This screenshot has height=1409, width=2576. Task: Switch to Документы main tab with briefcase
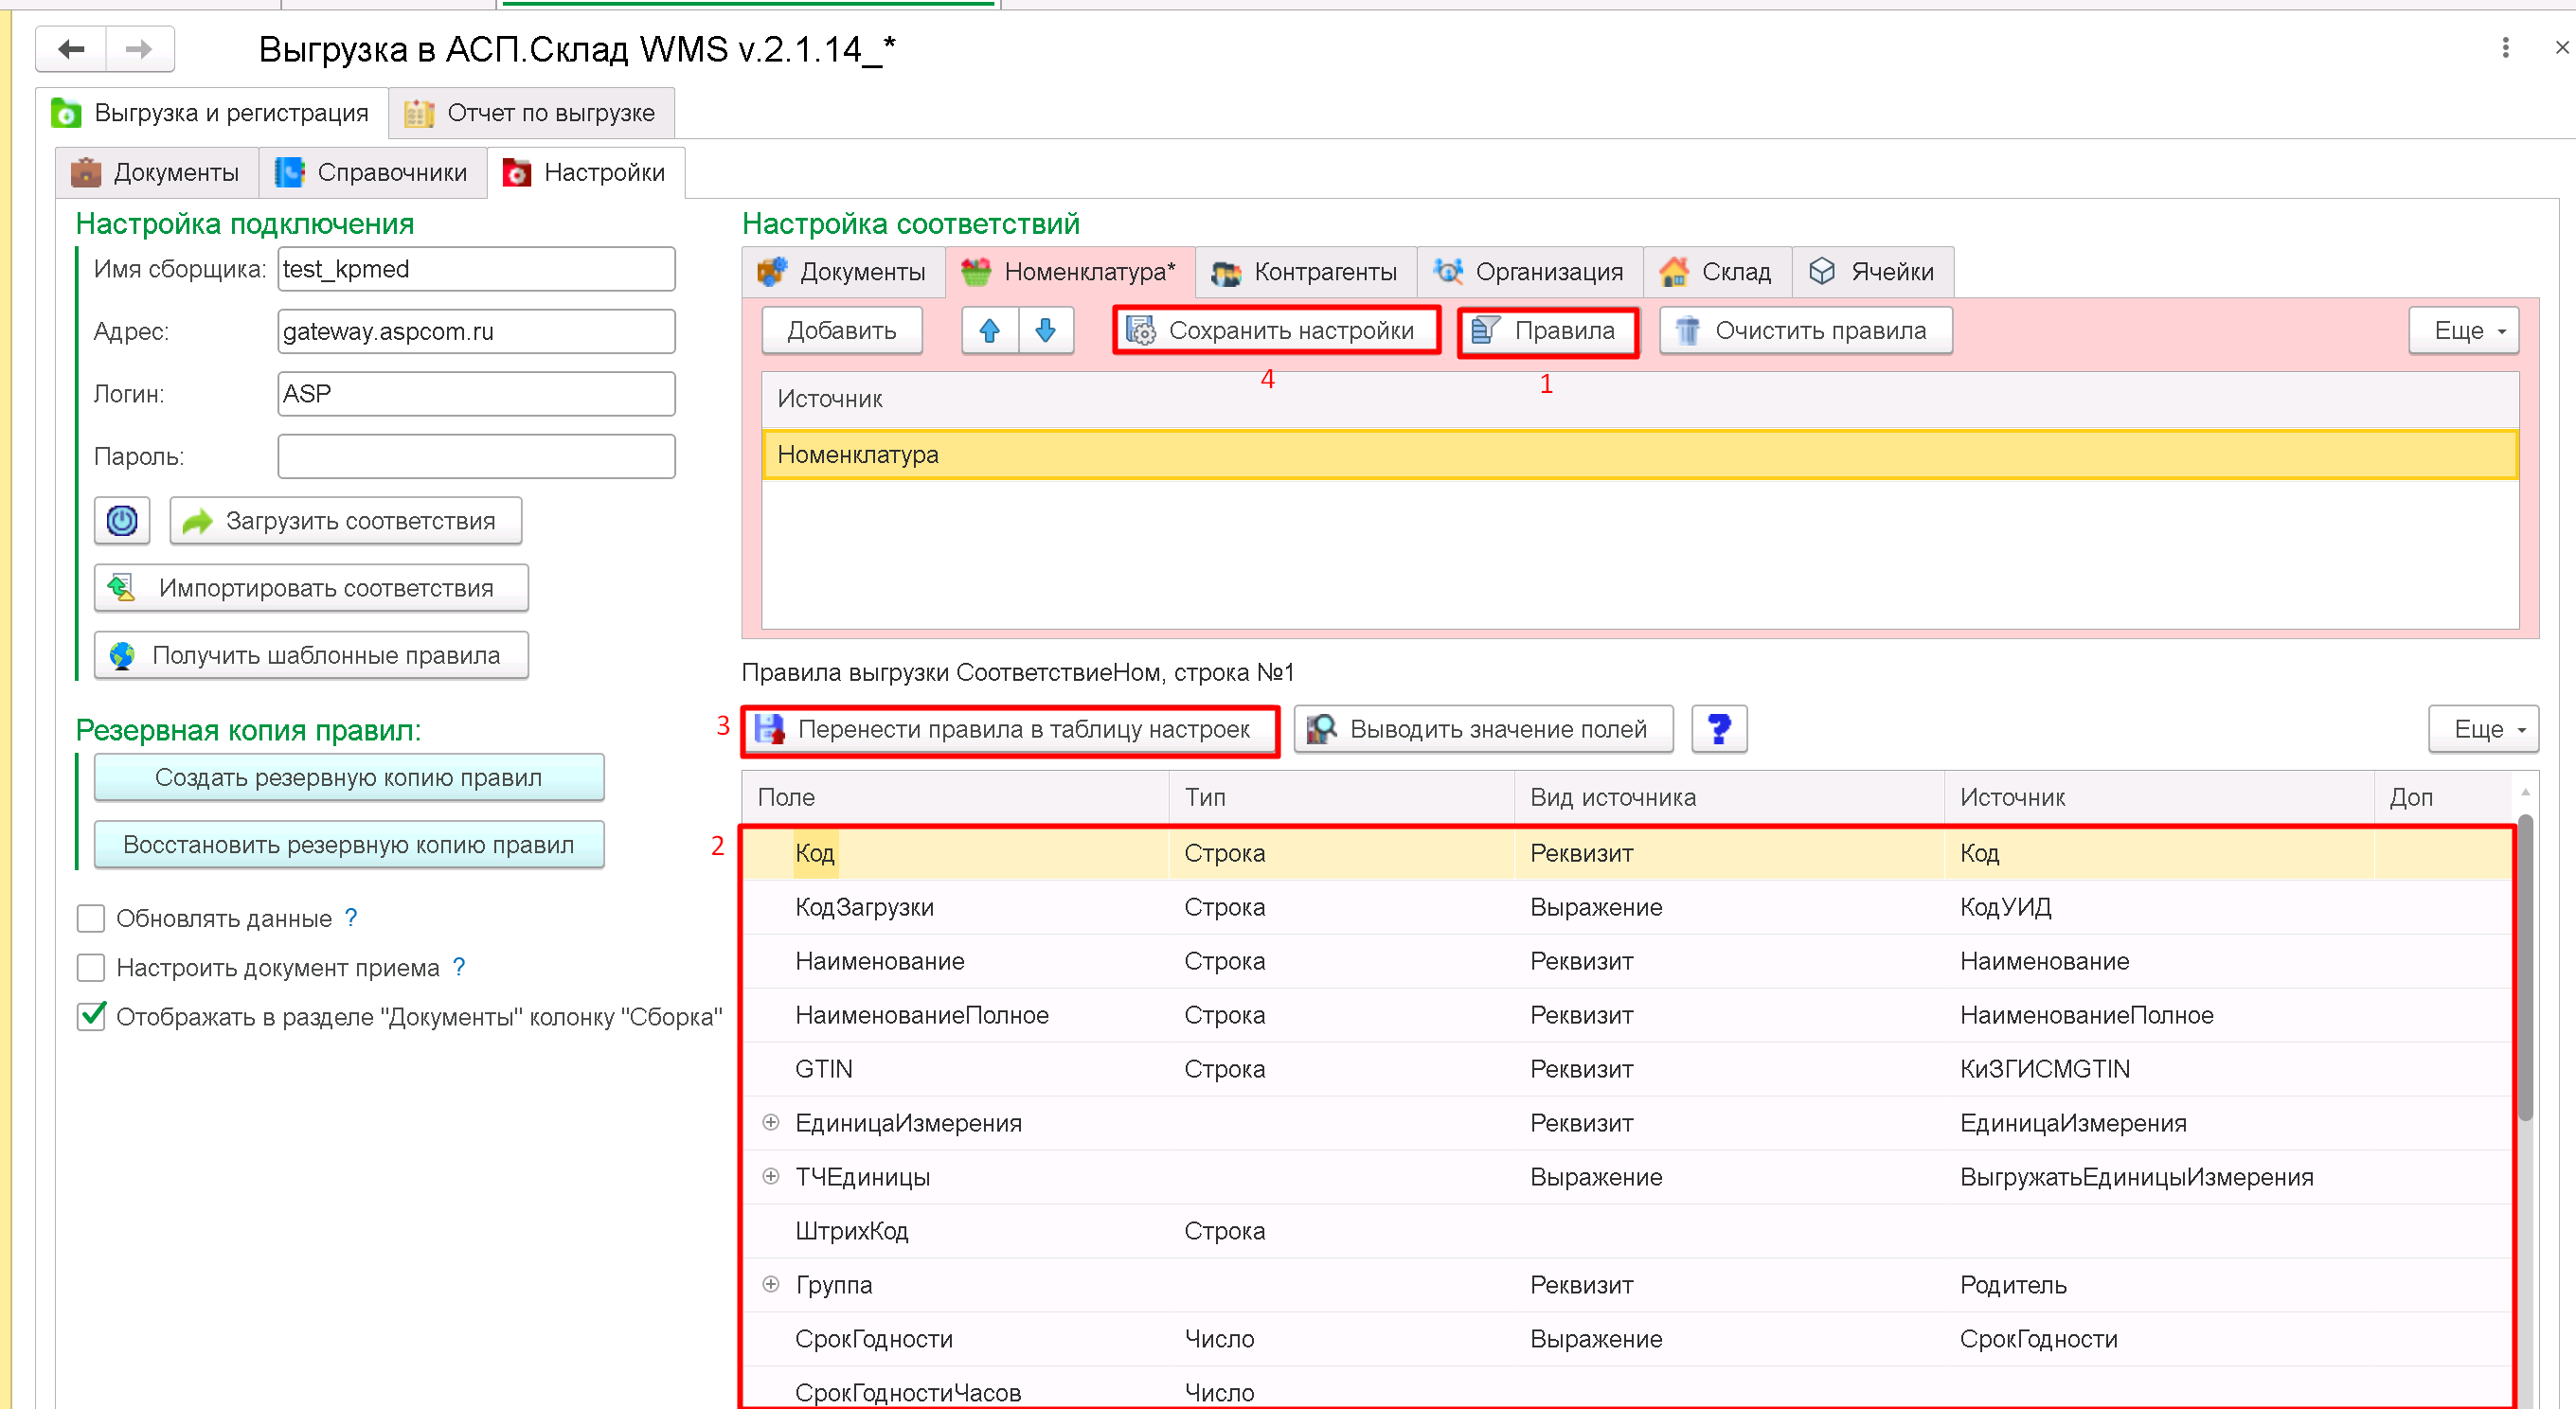pyautogui.click(x=157, y=172)
